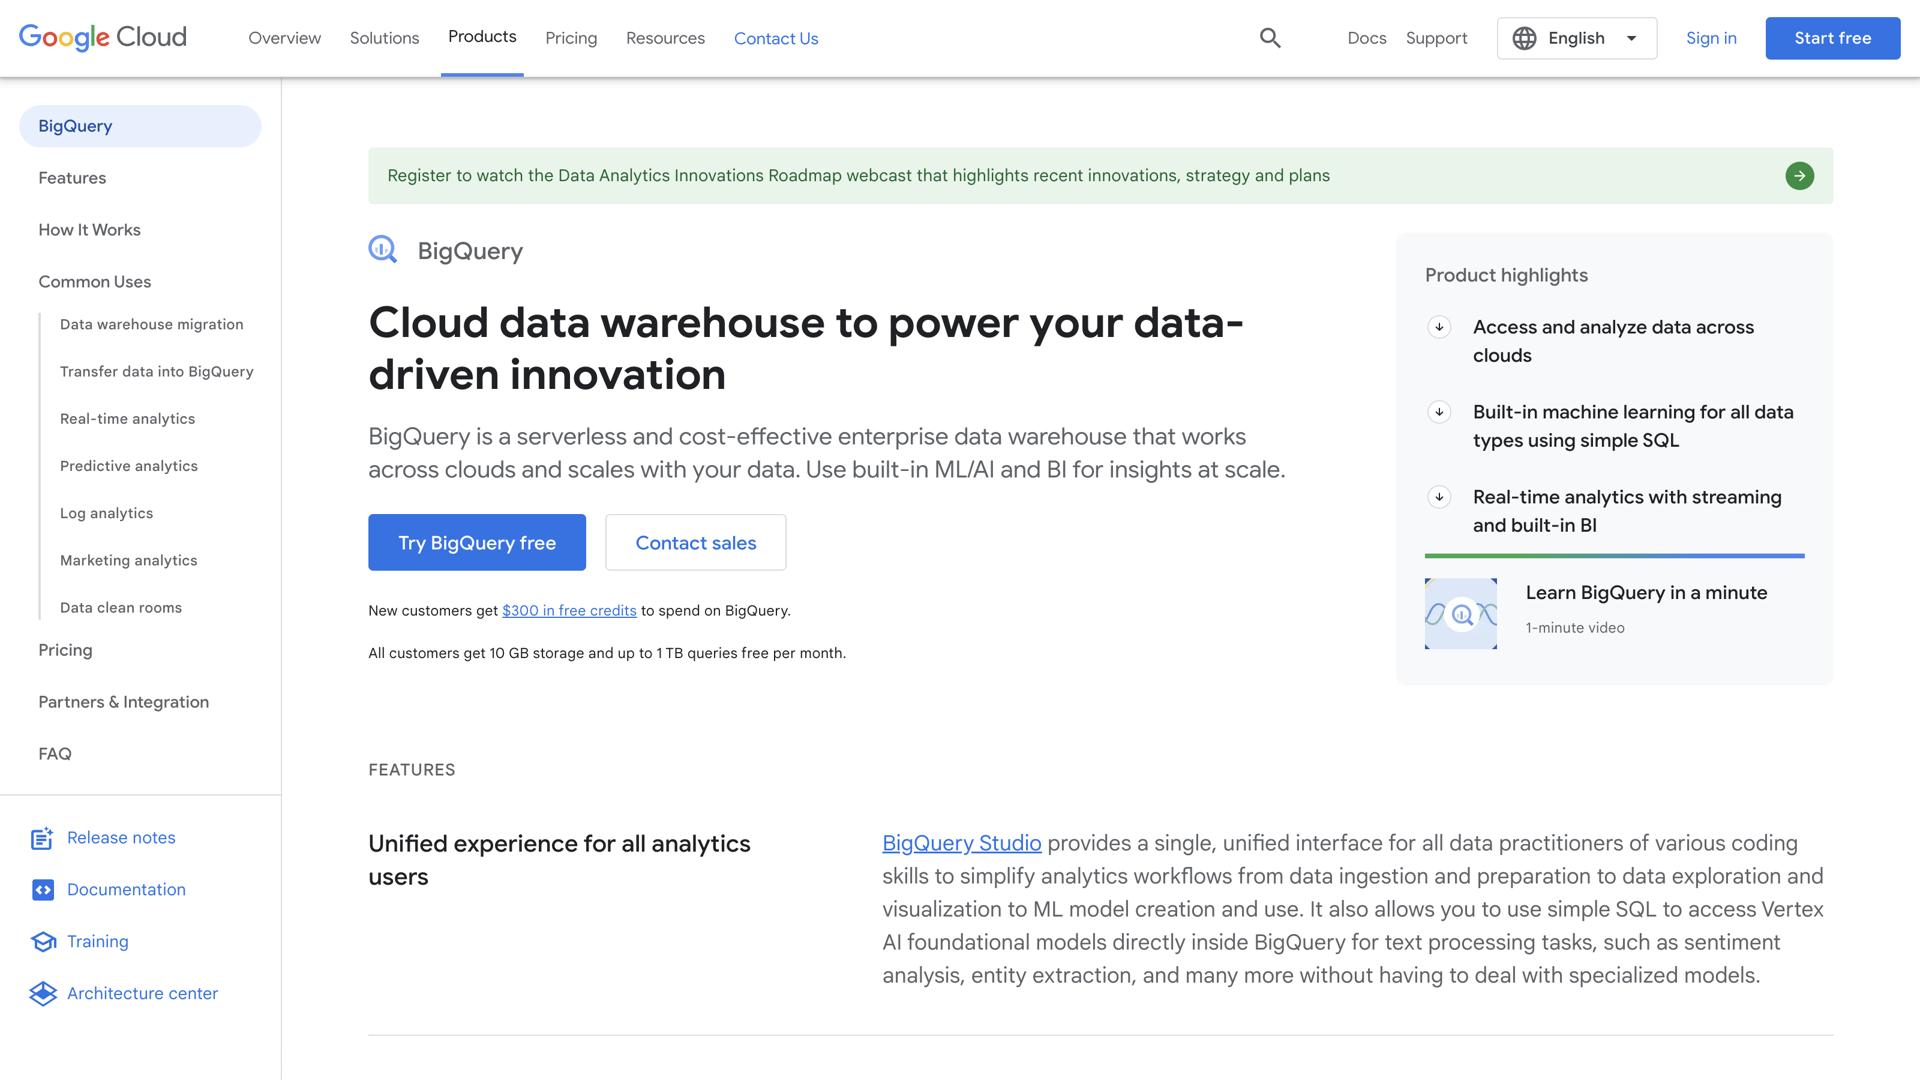This screenshot has width=1920, height=1080.
Task: Click the globe language icon
Action: click(1524, 38)
